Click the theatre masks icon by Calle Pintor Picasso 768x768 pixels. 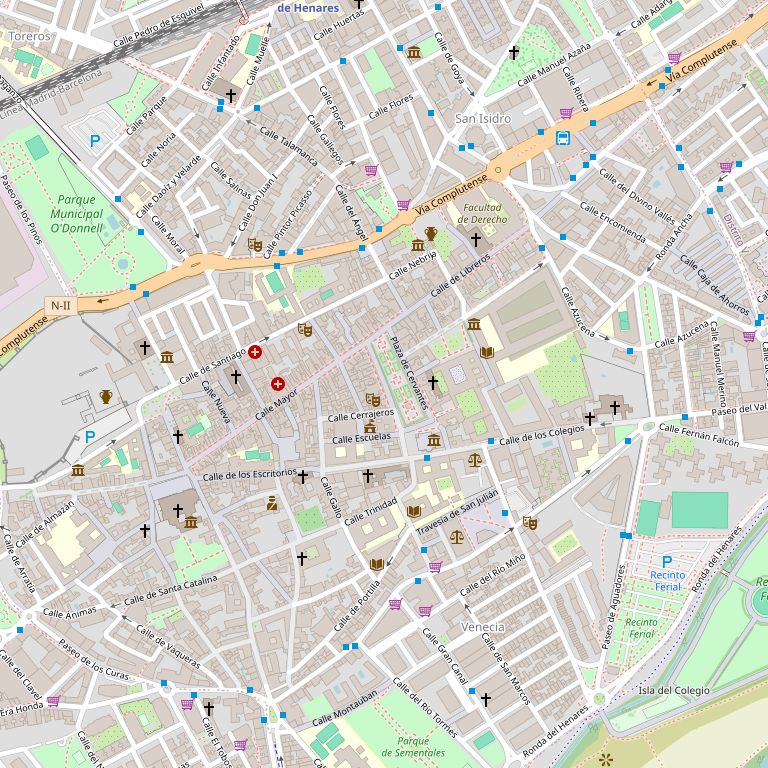pyautogui.click(x=255, y=244)
